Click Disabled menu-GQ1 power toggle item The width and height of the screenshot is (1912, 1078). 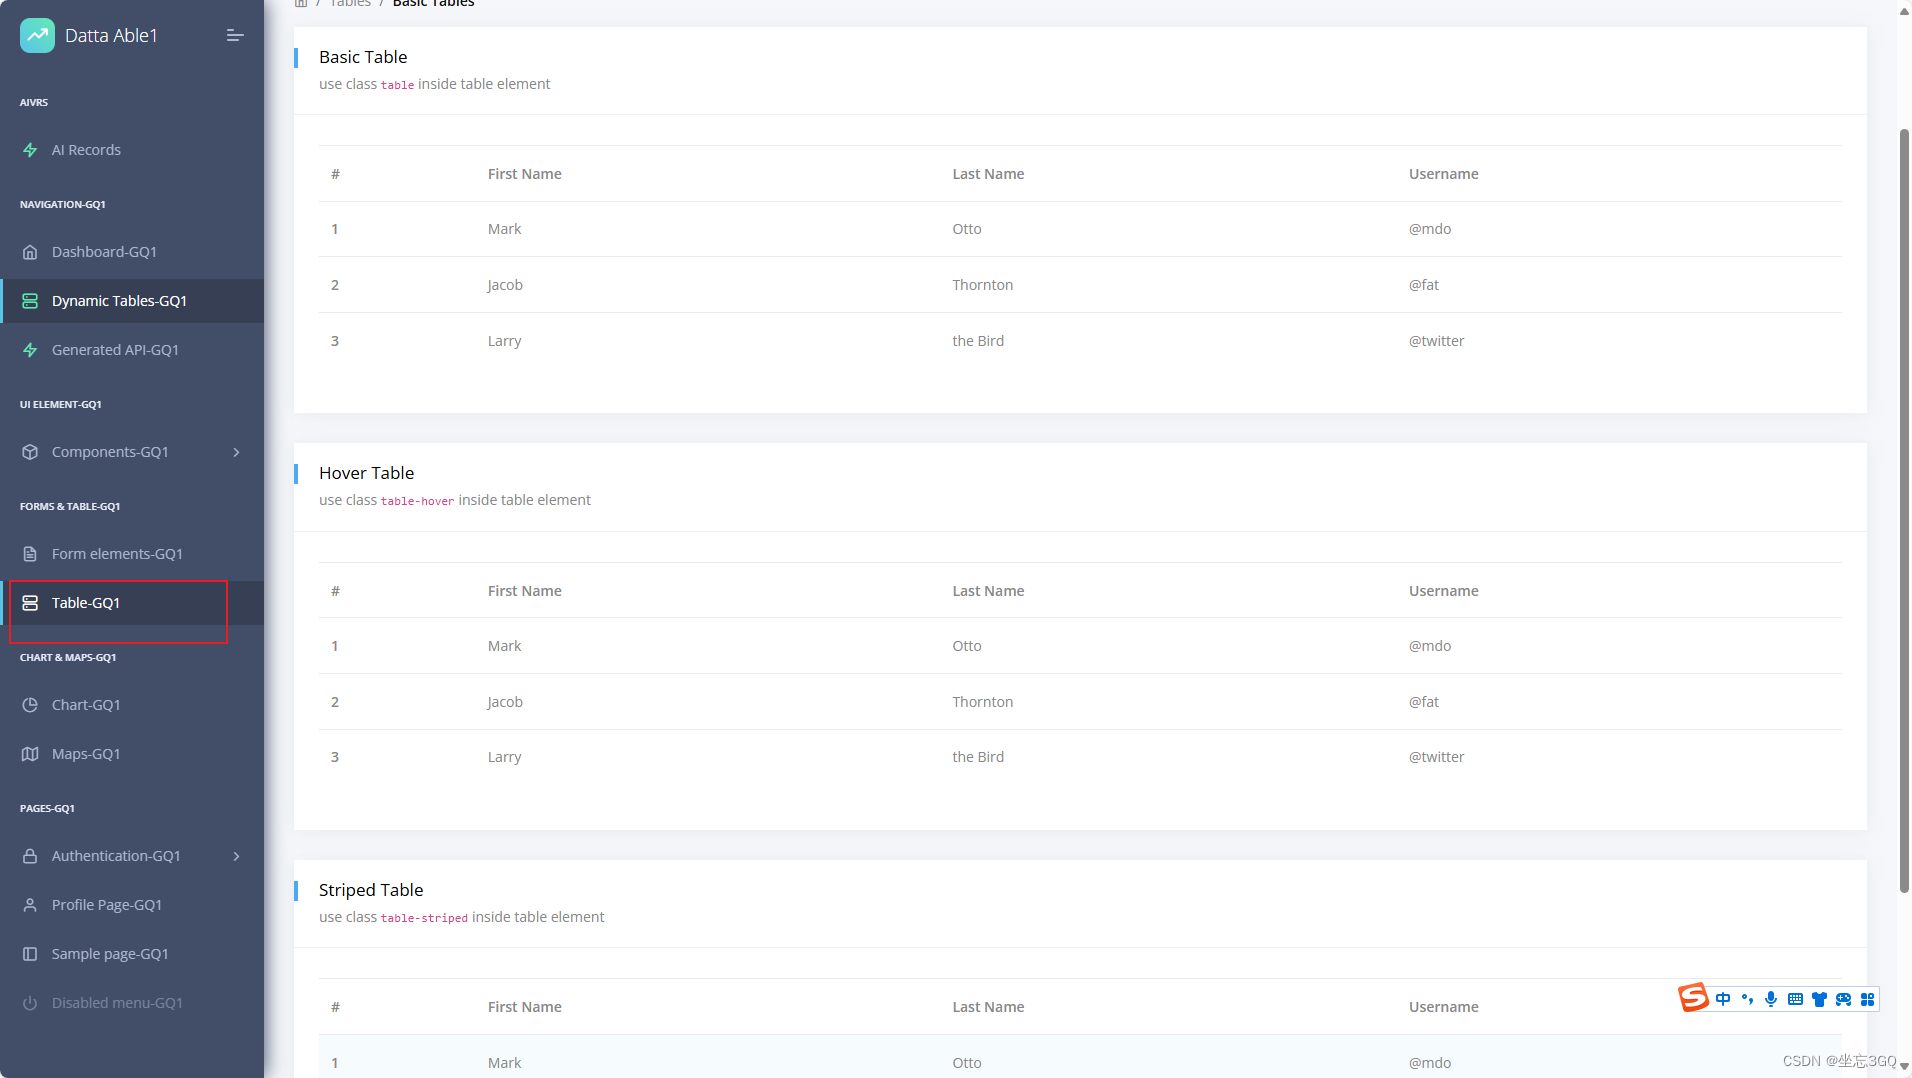(116, 1002)
